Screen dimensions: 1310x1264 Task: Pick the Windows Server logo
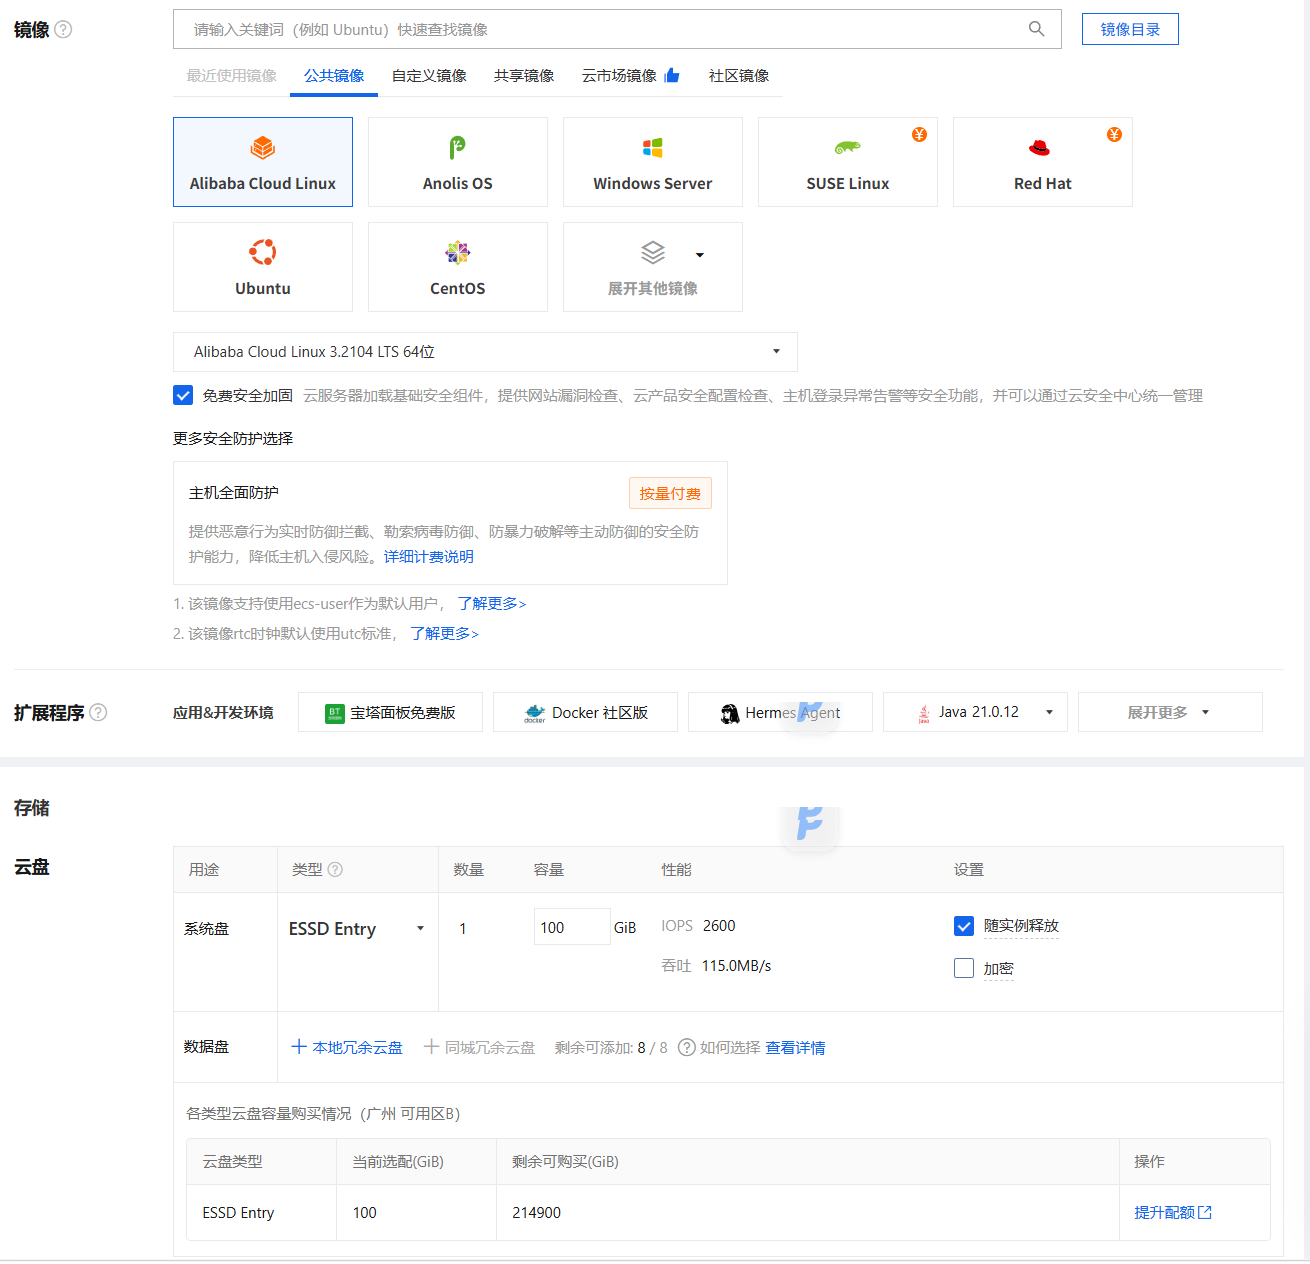pos(653,148)
